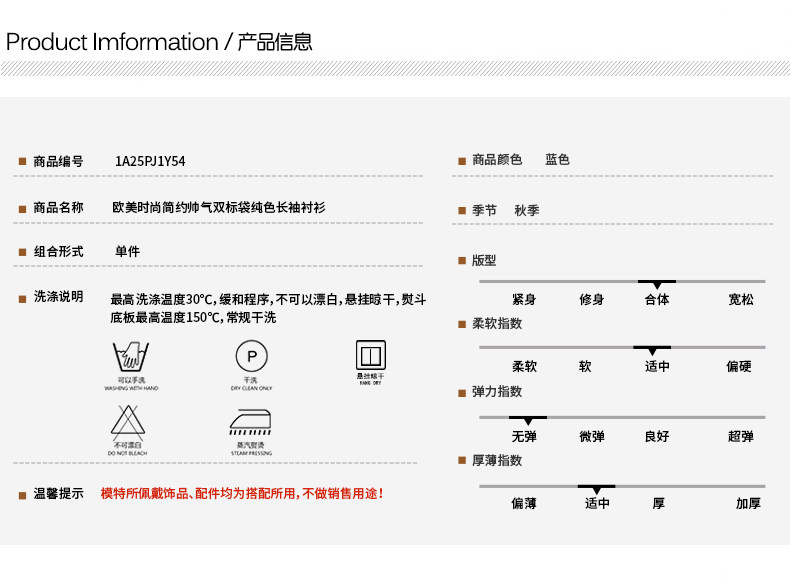Viewport: 790px width, 584px height.
Task: Click the 柔软指数 slider marker at 适中
Action: (652, 350)
